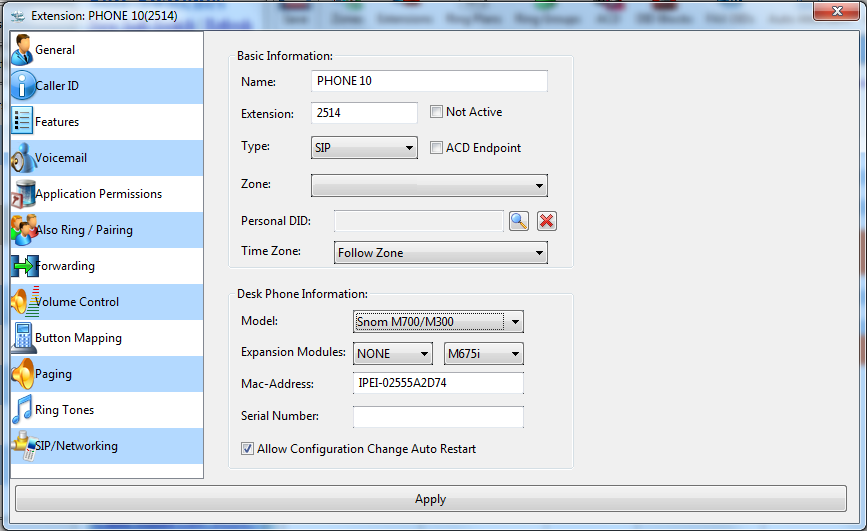
Task: Click the Ring Tones music note icon
Action: 22,410
